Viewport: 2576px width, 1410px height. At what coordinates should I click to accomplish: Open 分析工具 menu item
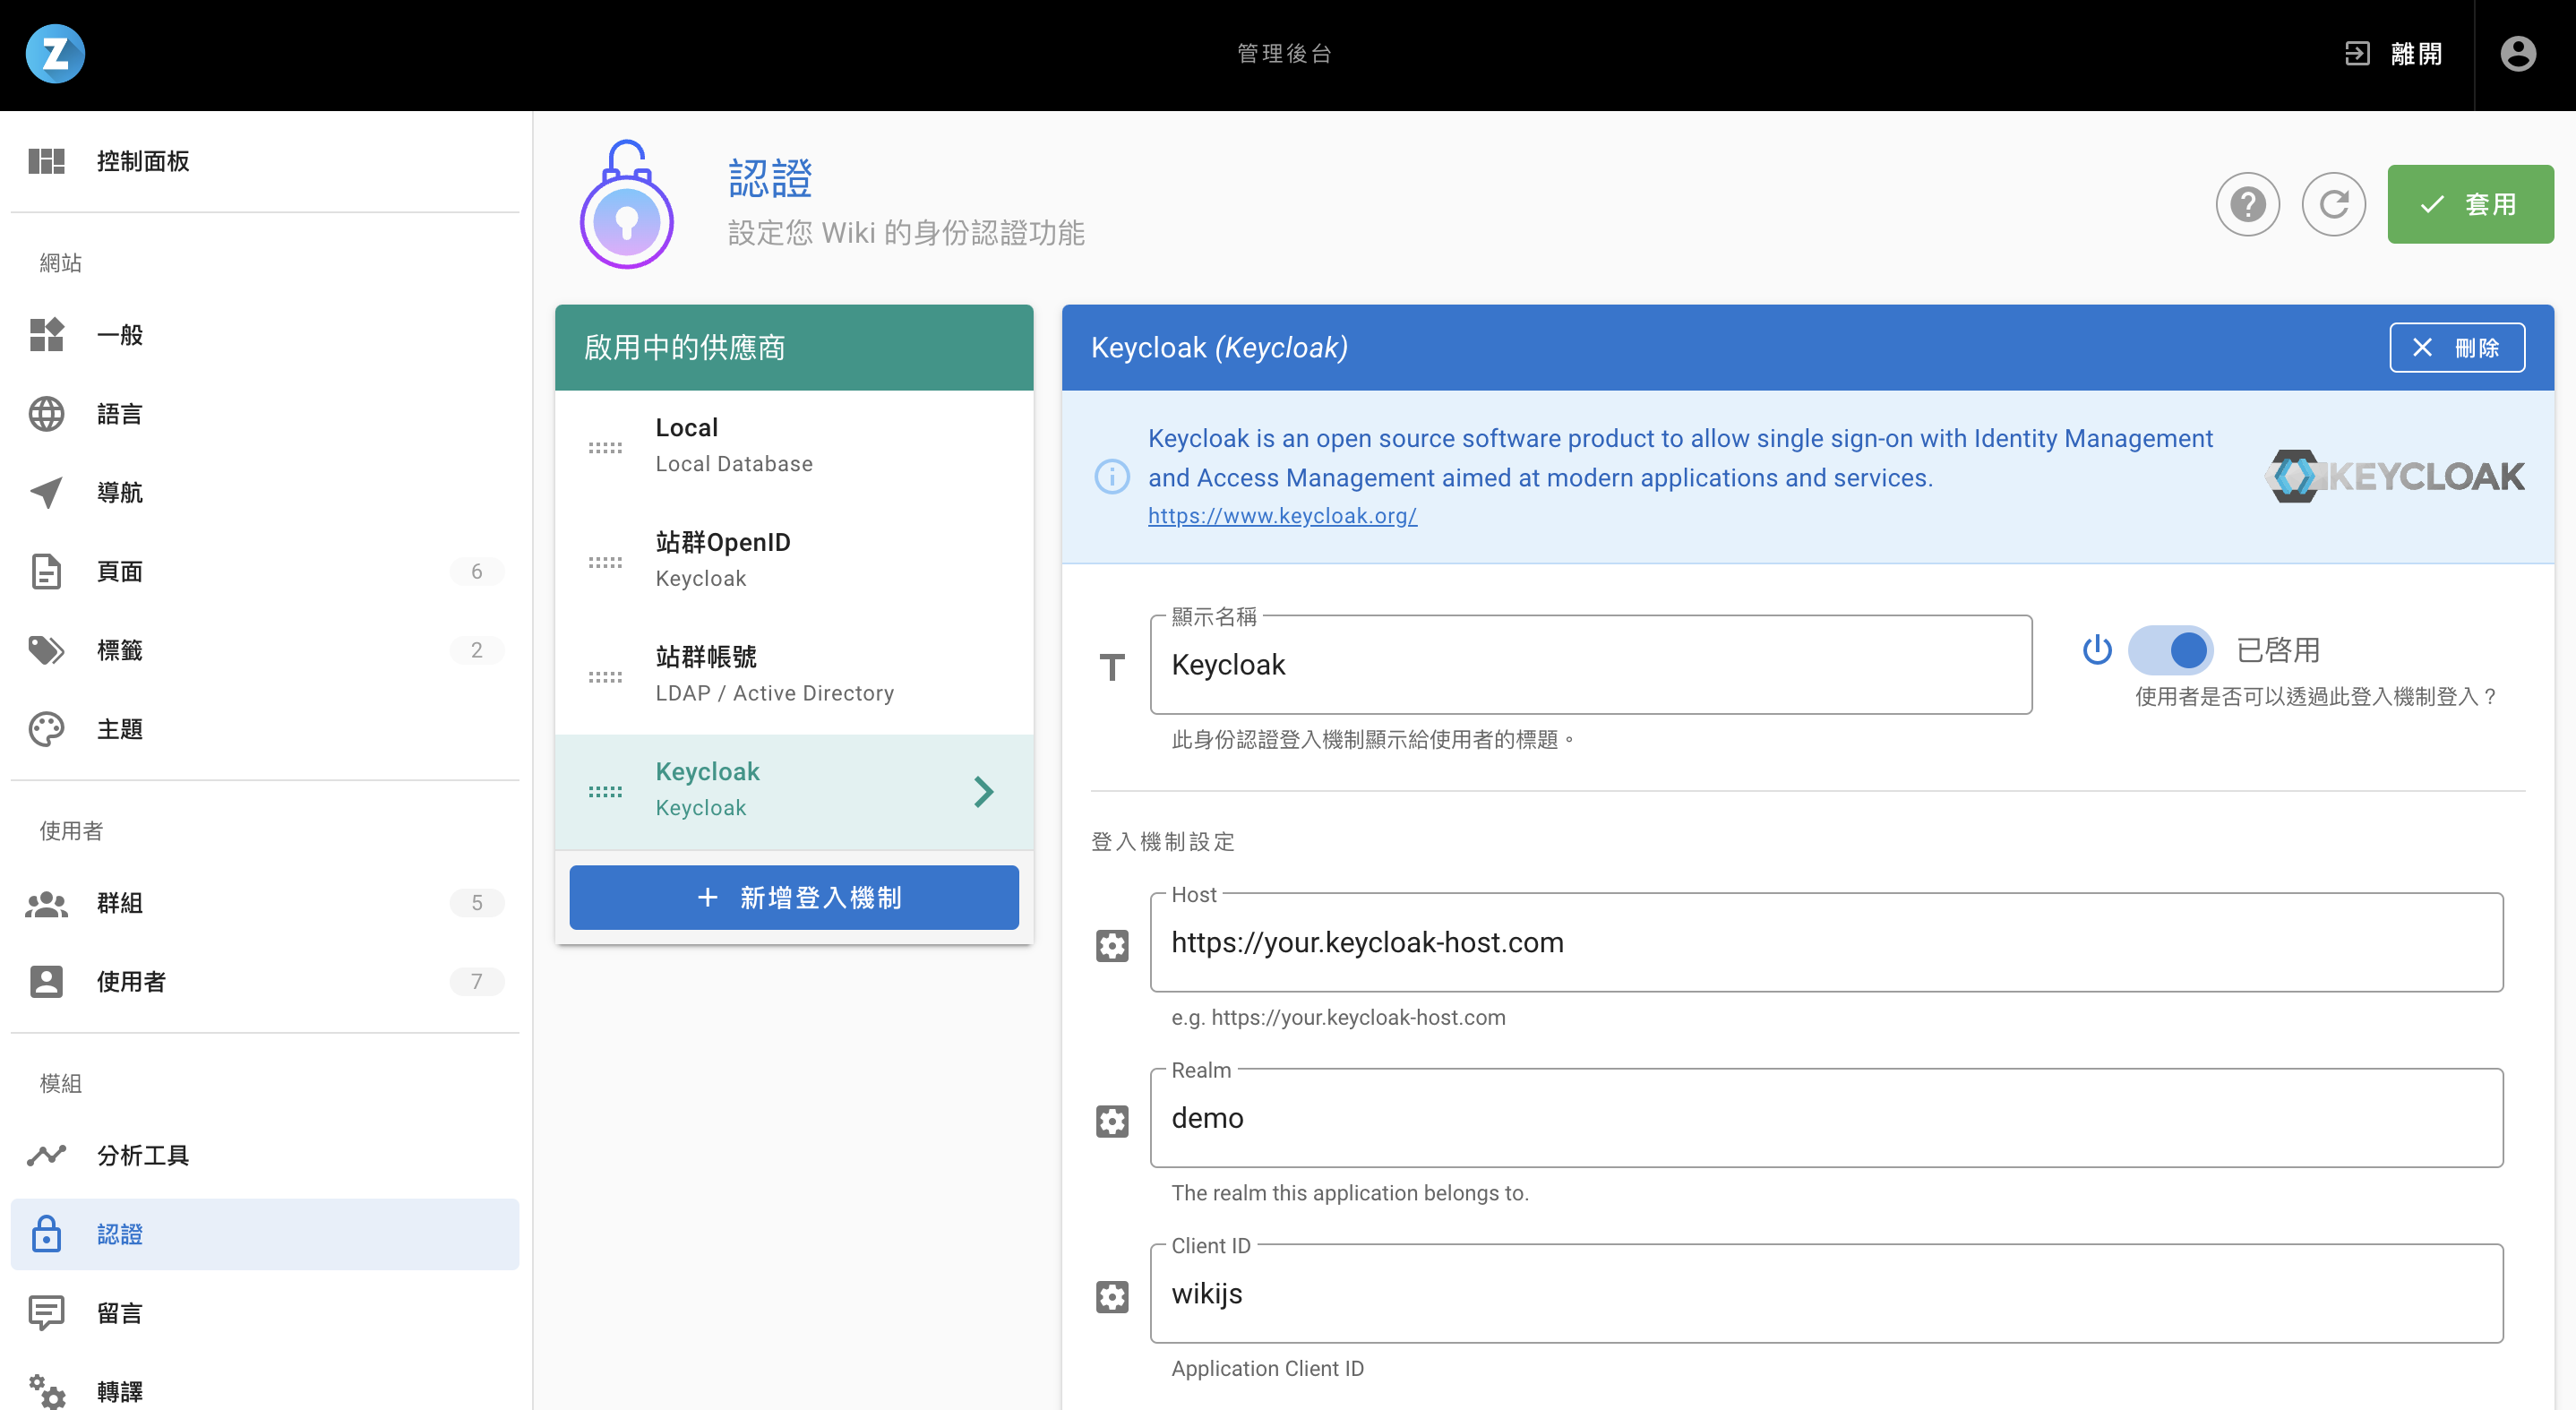[264, 1155]
